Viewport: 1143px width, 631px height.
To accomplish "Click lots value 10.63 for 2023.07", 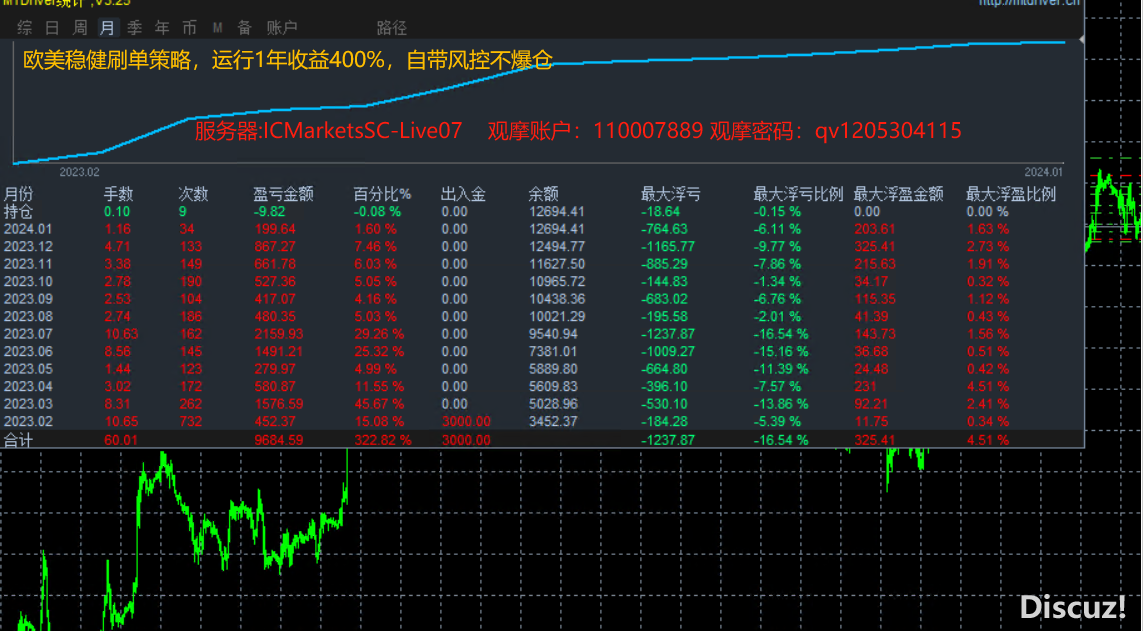I will 121,334.
